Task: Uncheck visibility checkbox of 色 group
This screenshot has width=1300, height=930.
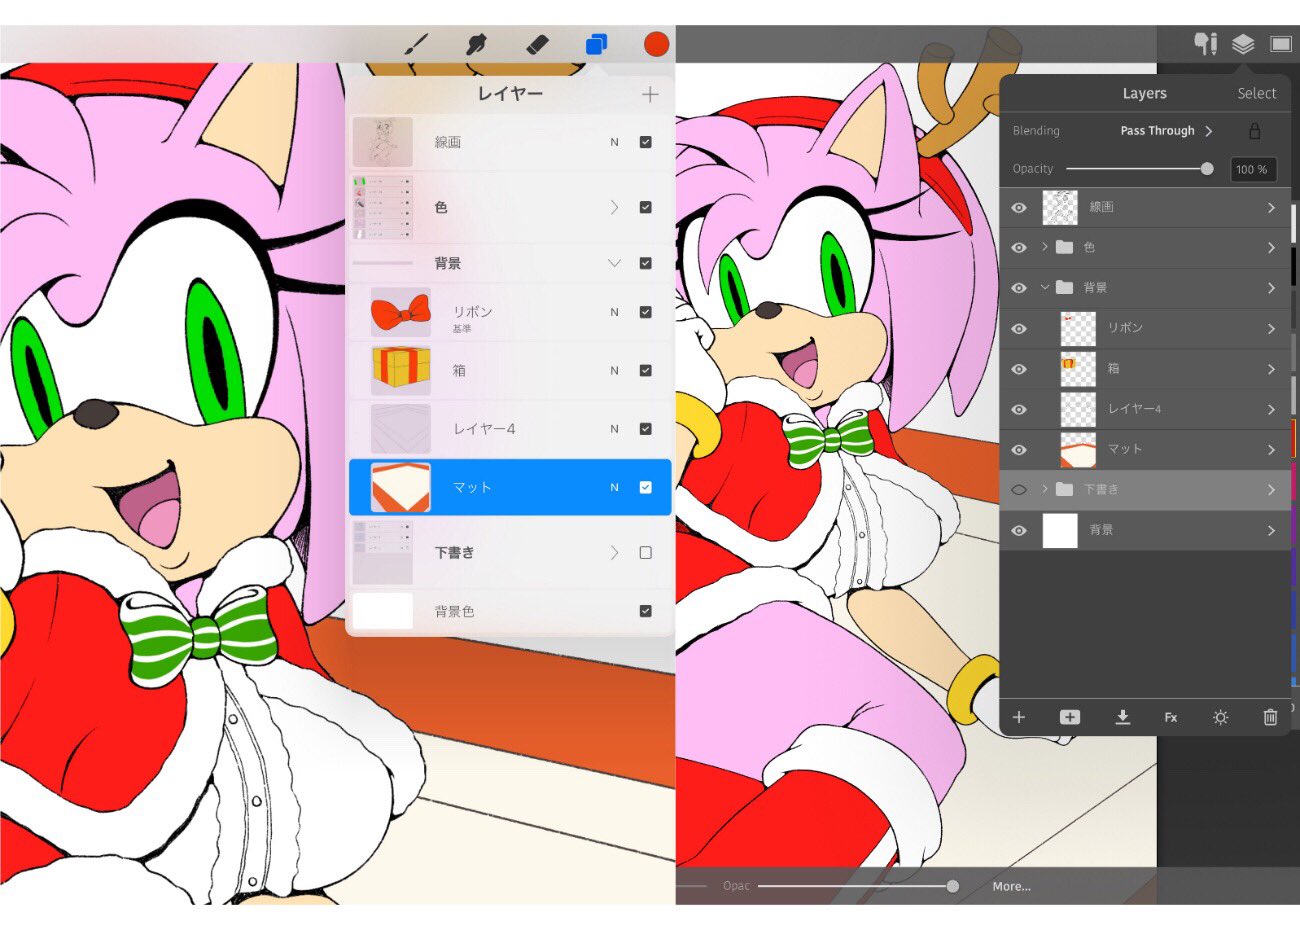Action: 646,207
